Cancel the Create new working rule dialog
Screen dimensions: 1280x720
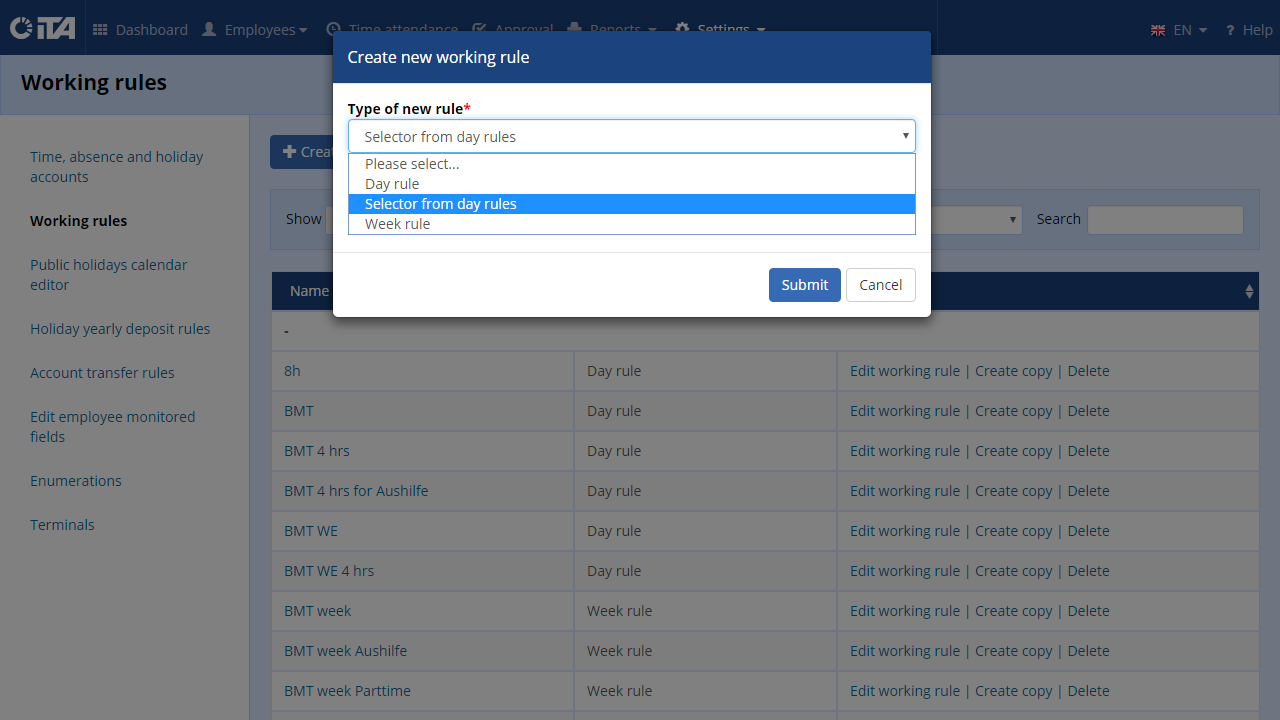(881, 285)
